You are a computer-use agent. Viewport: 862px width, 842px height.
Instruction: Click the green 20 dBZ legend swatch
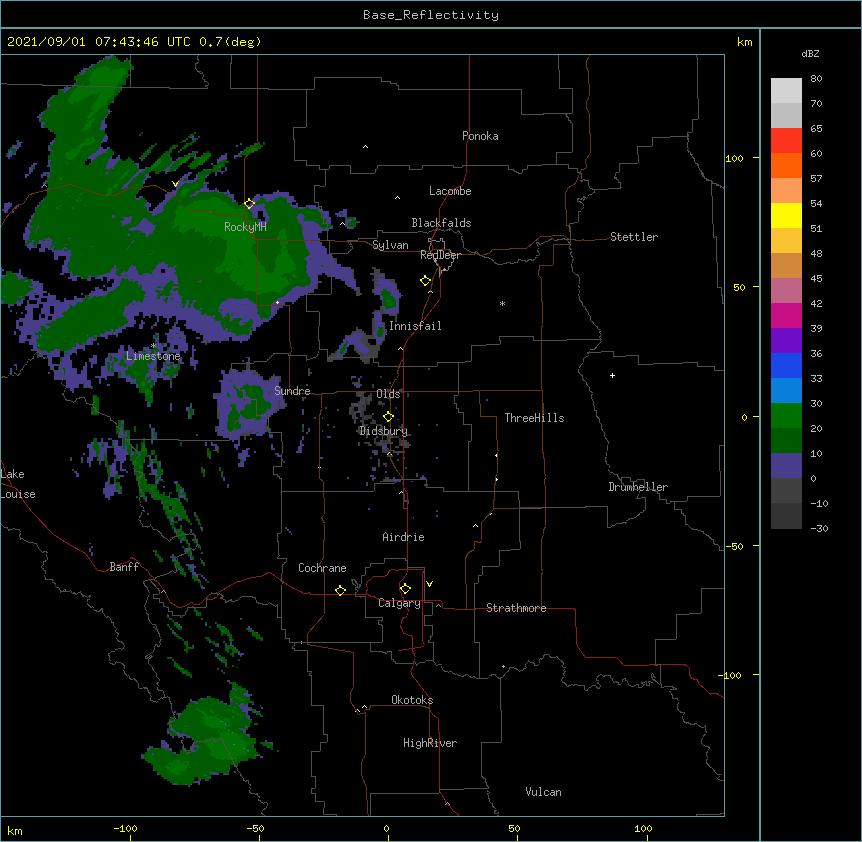786,416
